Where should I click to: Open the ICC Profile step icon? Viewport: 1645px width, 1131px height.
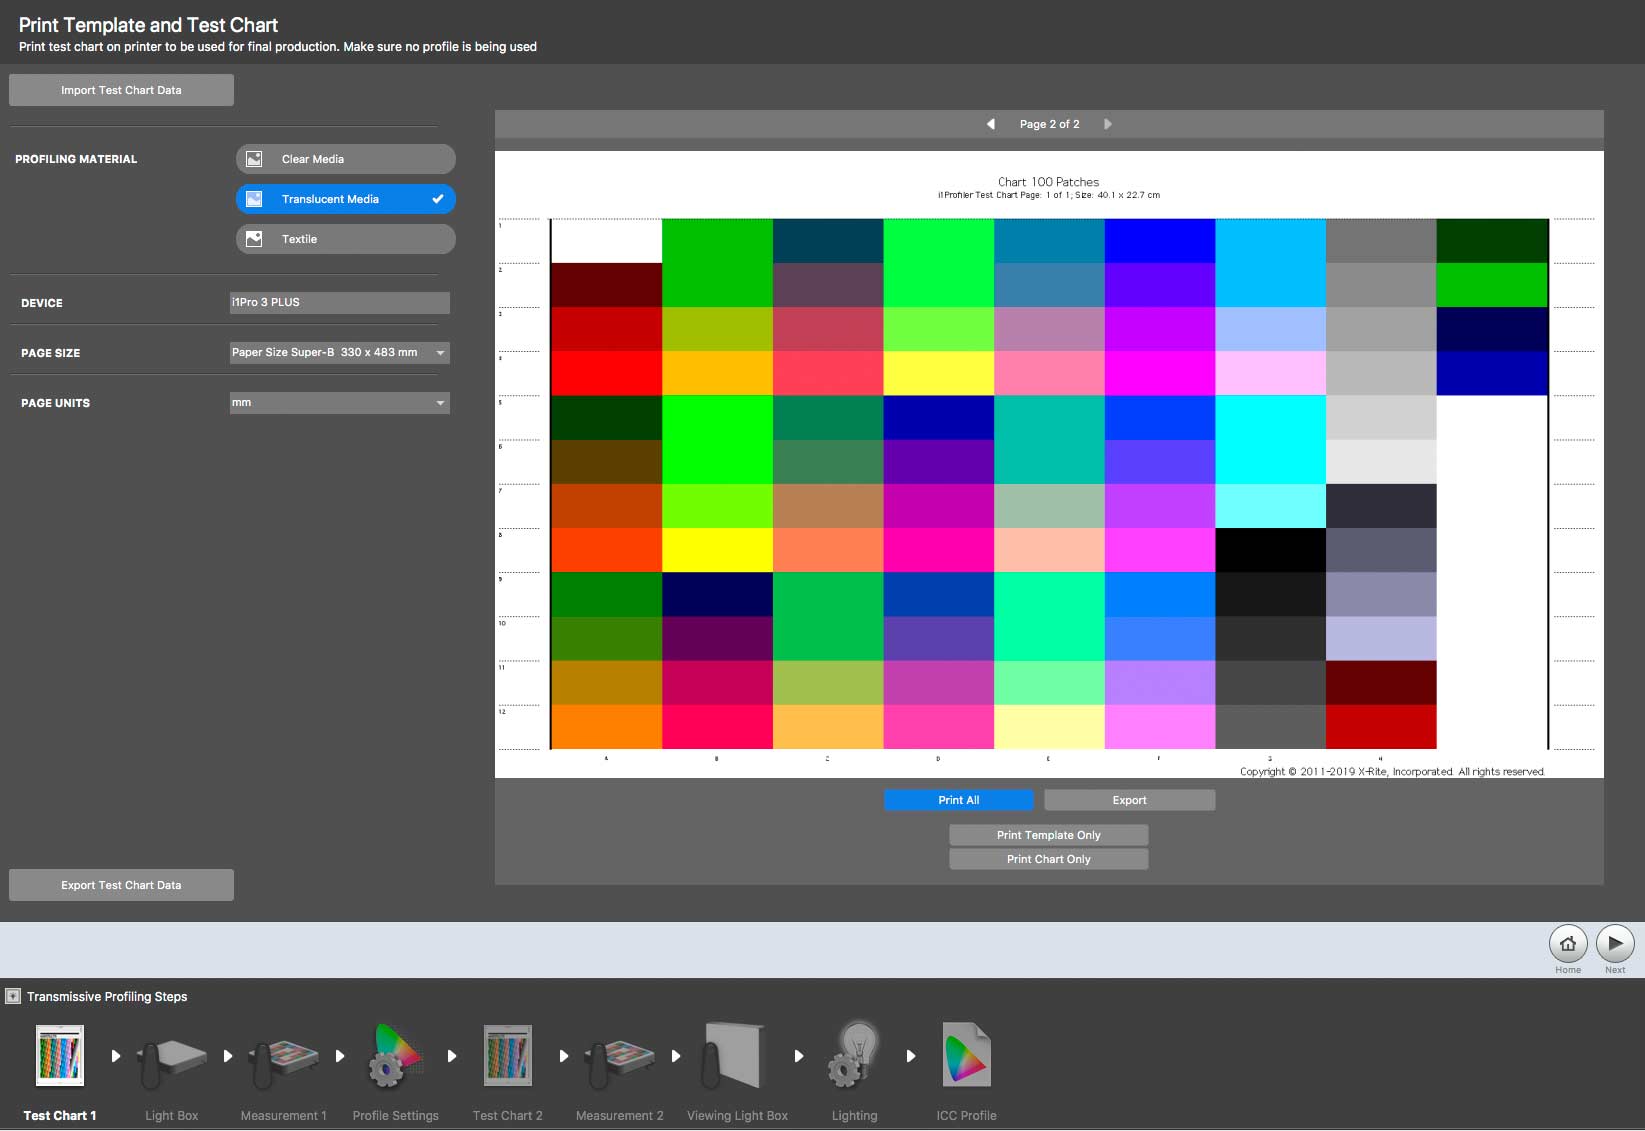966,1055
